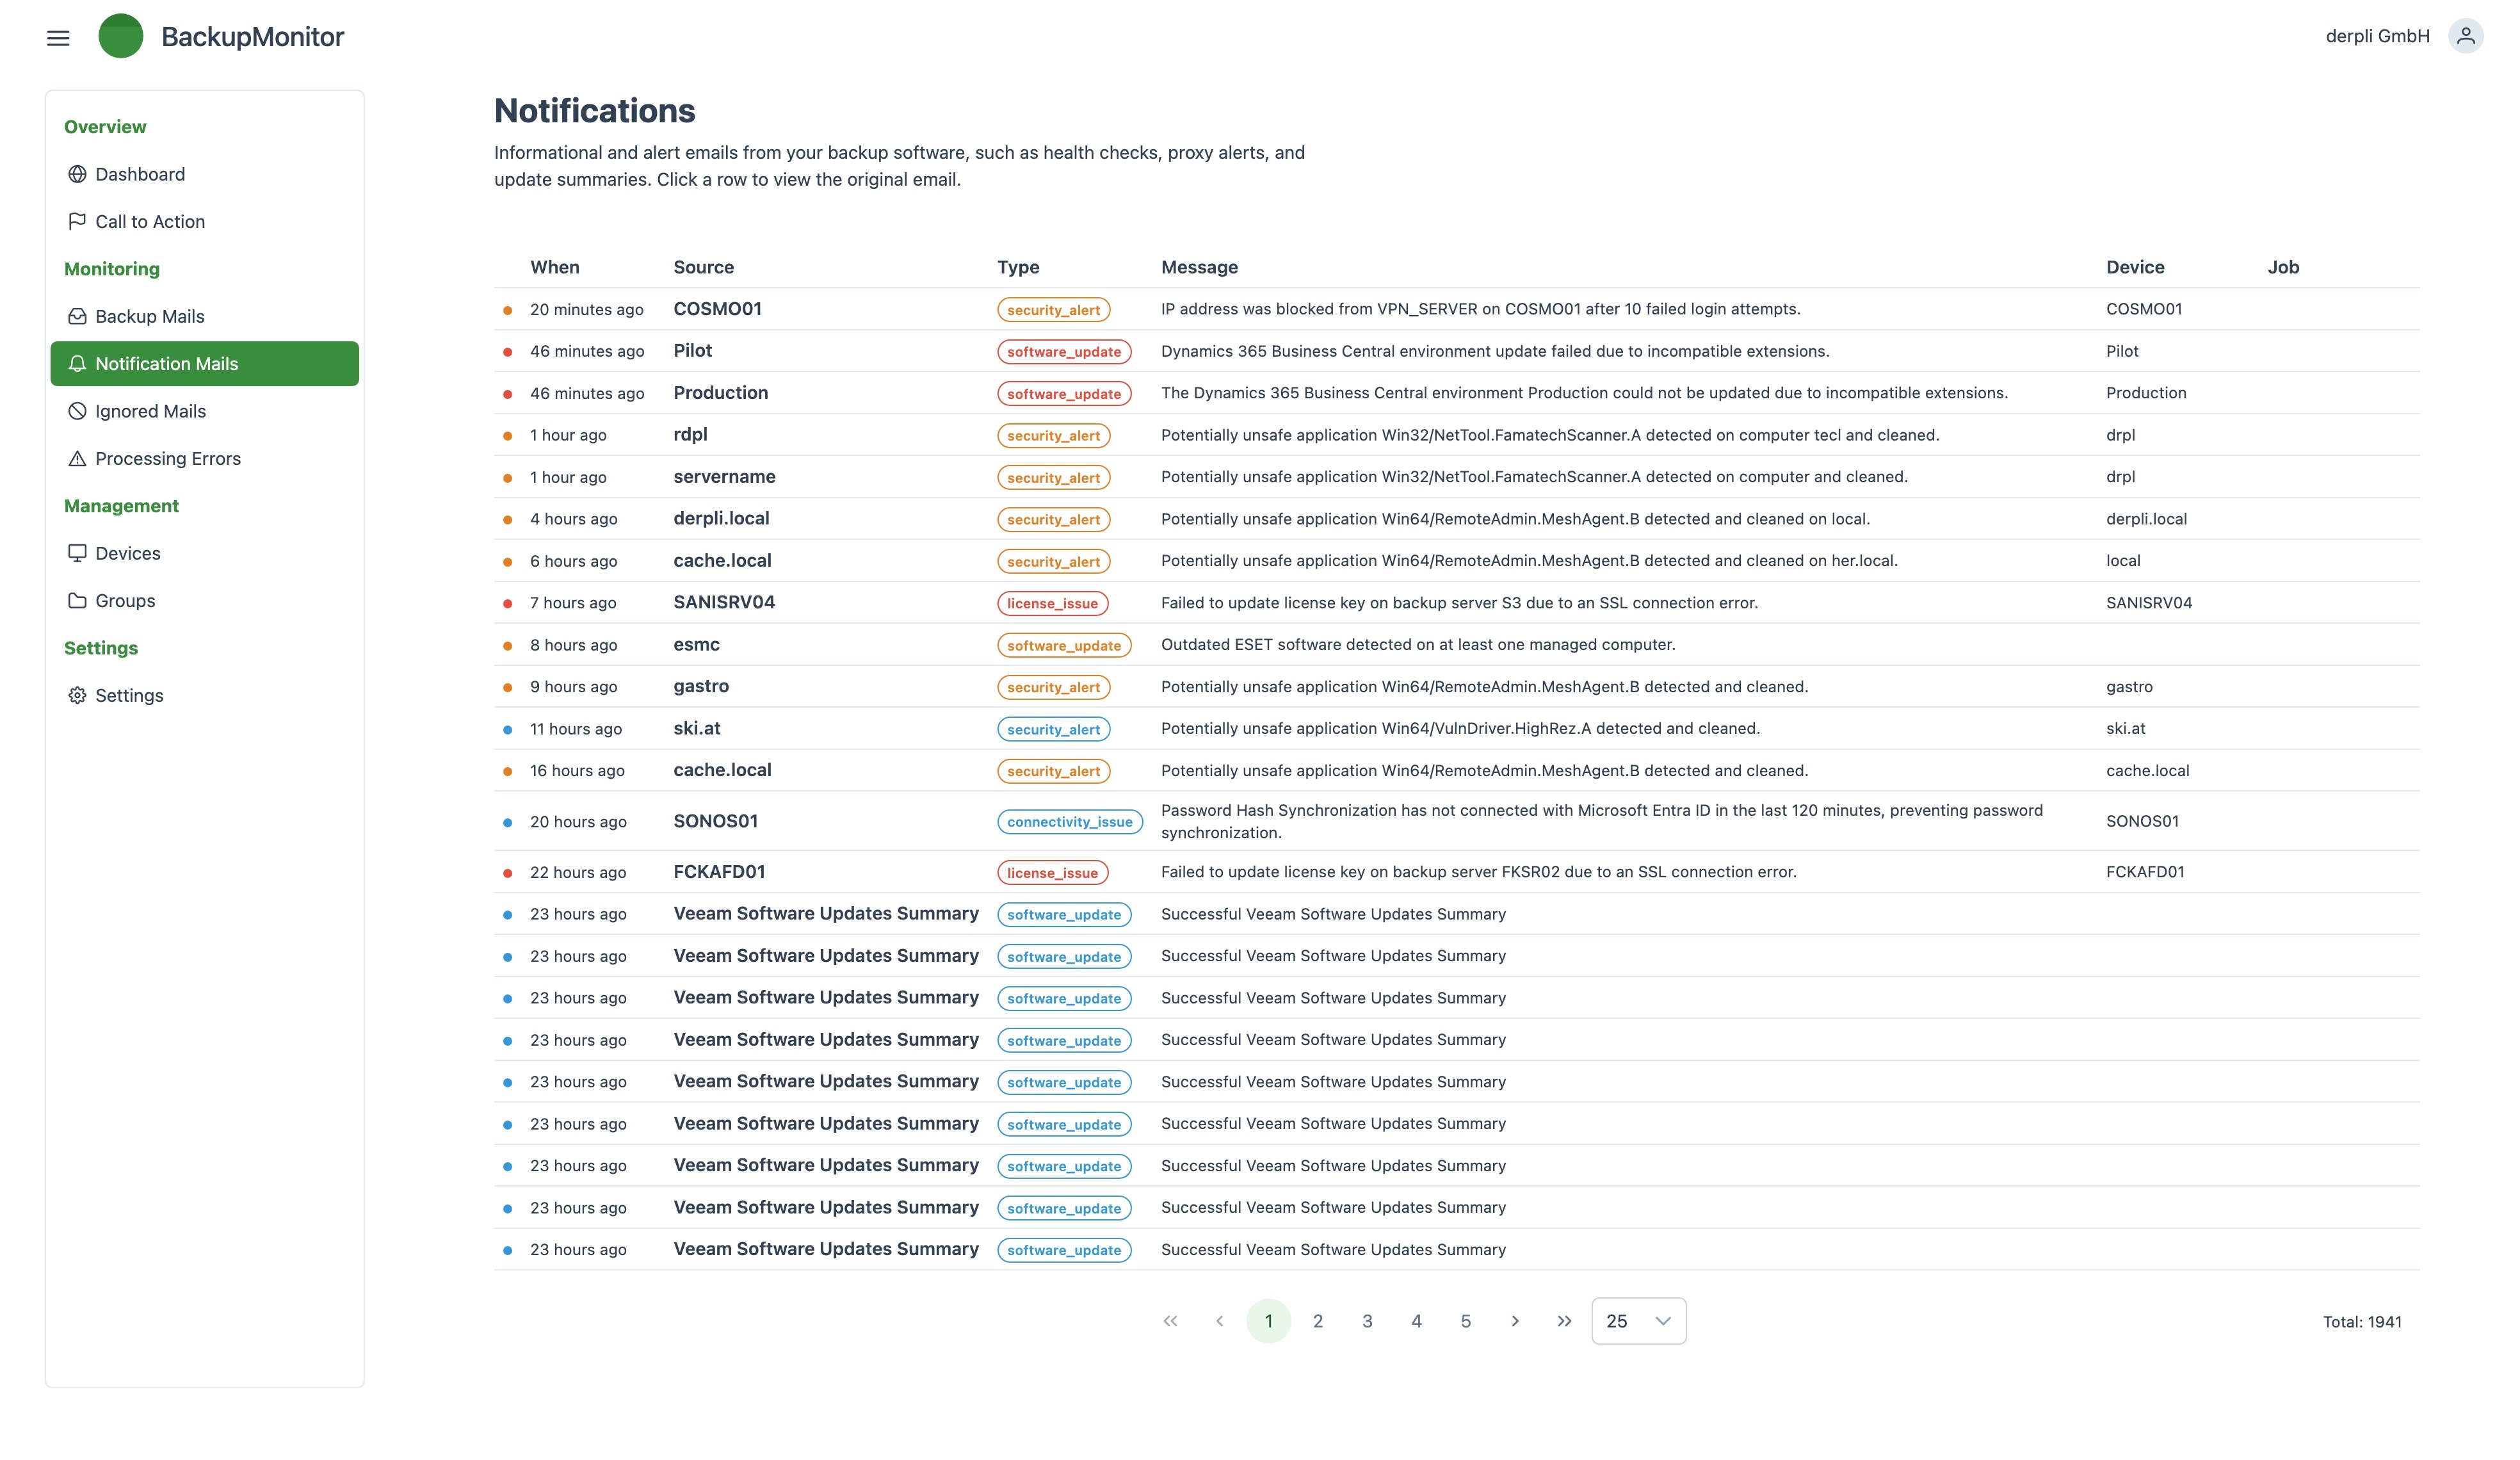Open Ignored Mails section
This screenshot has width=2520, height=1460.
[205, 411]
